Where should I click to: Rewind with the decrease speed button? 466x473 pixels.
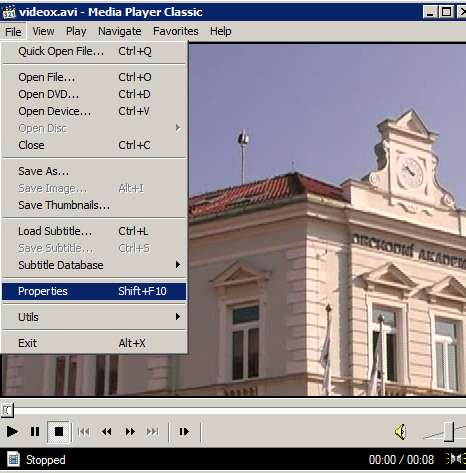pyautogui.click(x=107, y=432)
